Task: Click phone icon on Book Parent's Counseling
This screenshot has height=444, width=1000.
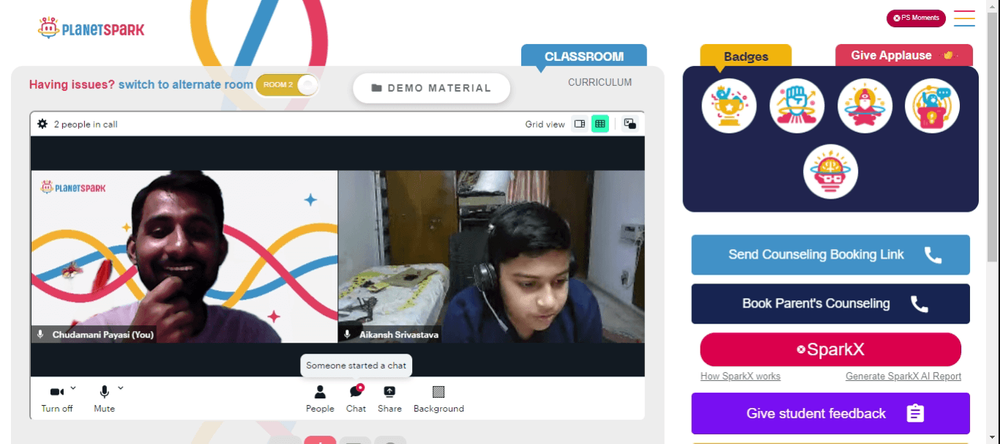Action: [x=919, y=304]
